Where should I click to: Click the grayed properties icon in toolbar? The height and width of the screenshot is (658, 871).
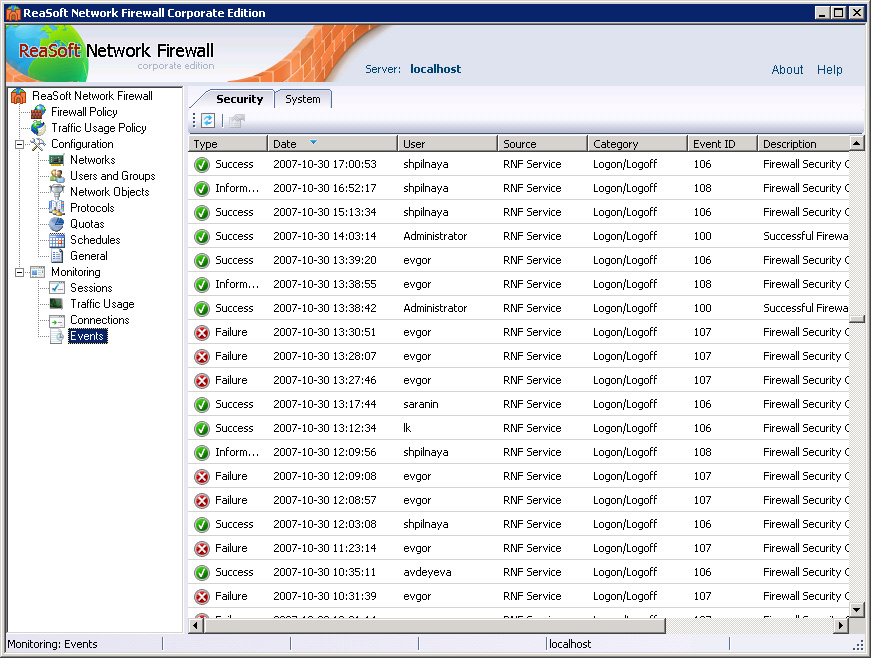coord(237,120)
